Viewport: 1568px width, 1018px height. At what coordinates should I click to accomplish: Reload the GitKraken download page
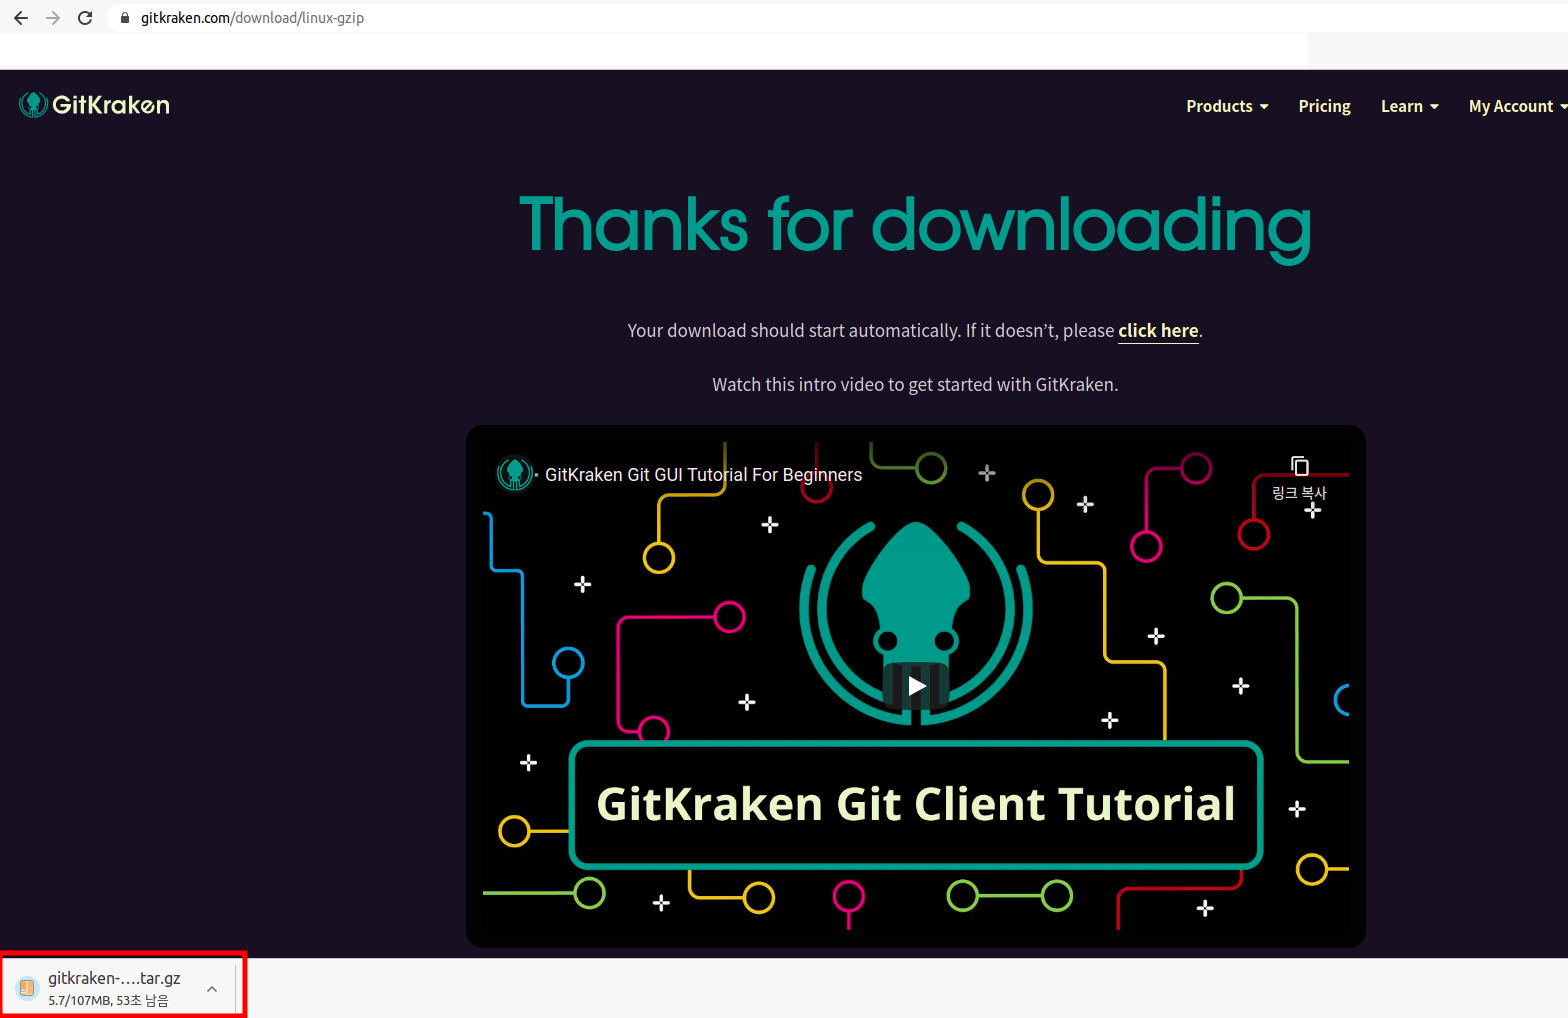(x=85, y=18)
